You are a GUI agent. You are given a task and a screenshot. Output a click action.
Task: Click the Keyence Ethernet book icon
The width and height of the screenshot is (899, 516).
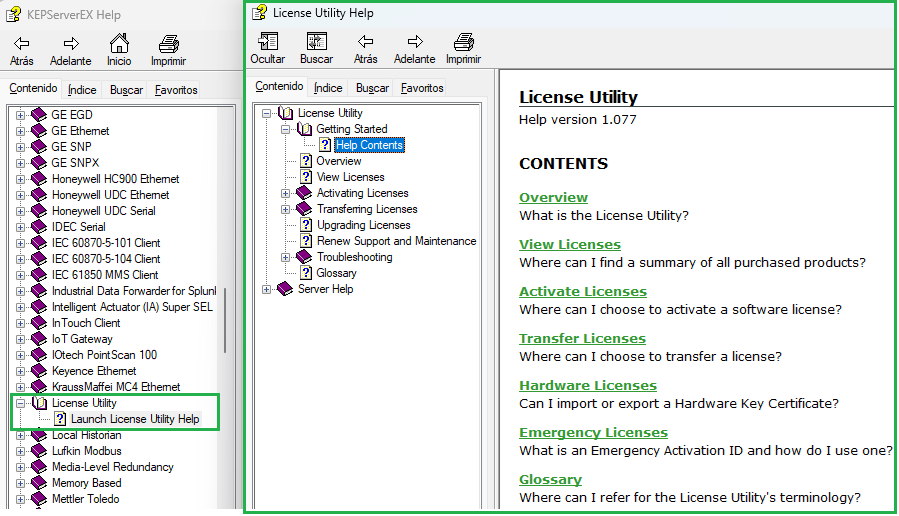pyautogui.click(x=39, y=371)
